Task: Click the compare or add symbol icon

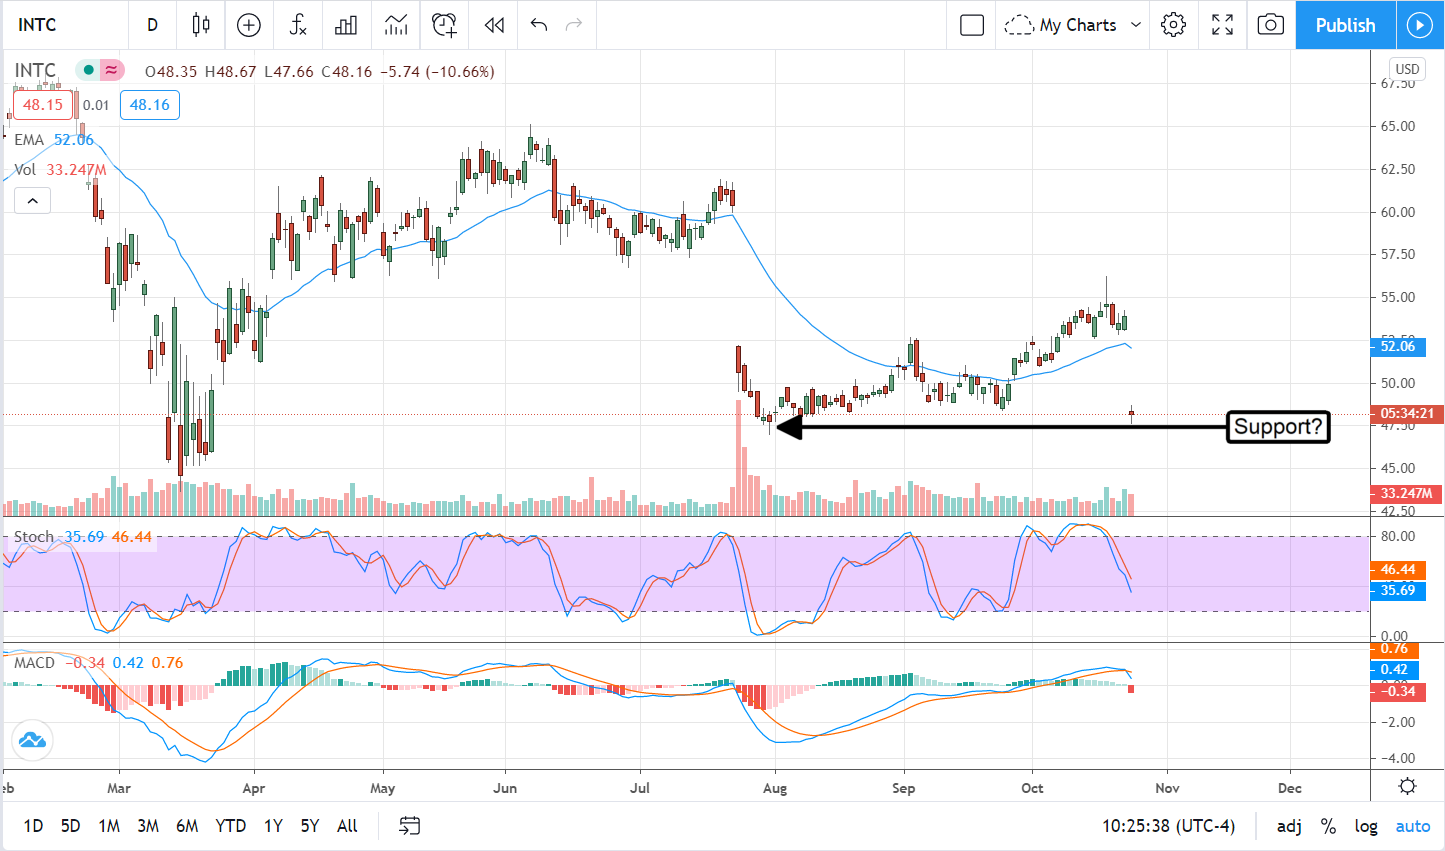Action: pyautogui.click(x=249, y=25)
